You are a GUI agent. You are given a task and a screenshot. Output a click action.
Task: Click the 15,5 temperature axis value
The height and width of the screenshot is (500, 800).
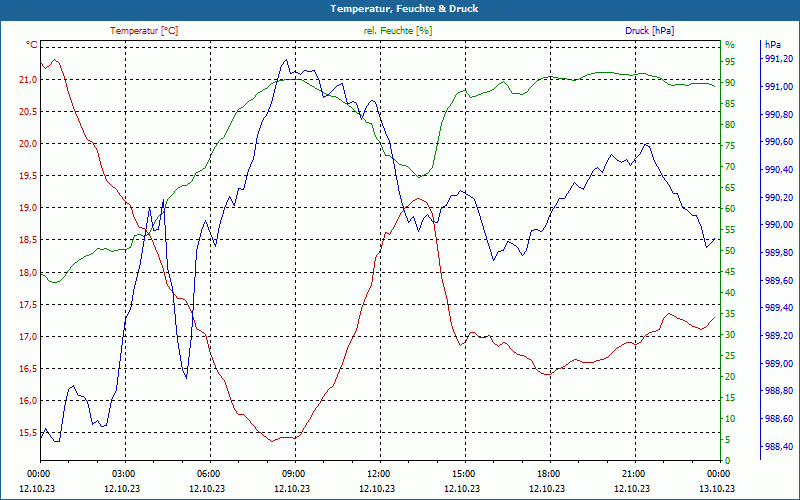tap(29, 433)
